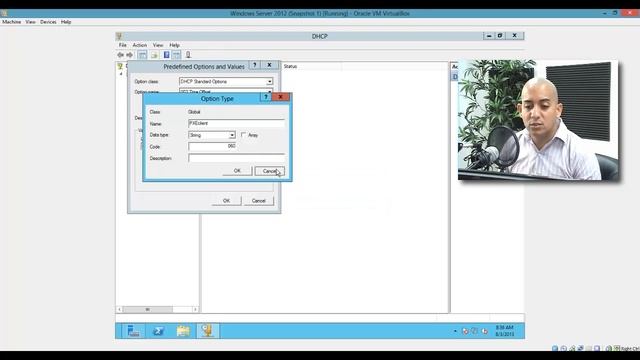Click the Code input field
The width and height of the screenshot is (640, 360).
point(212,147)
